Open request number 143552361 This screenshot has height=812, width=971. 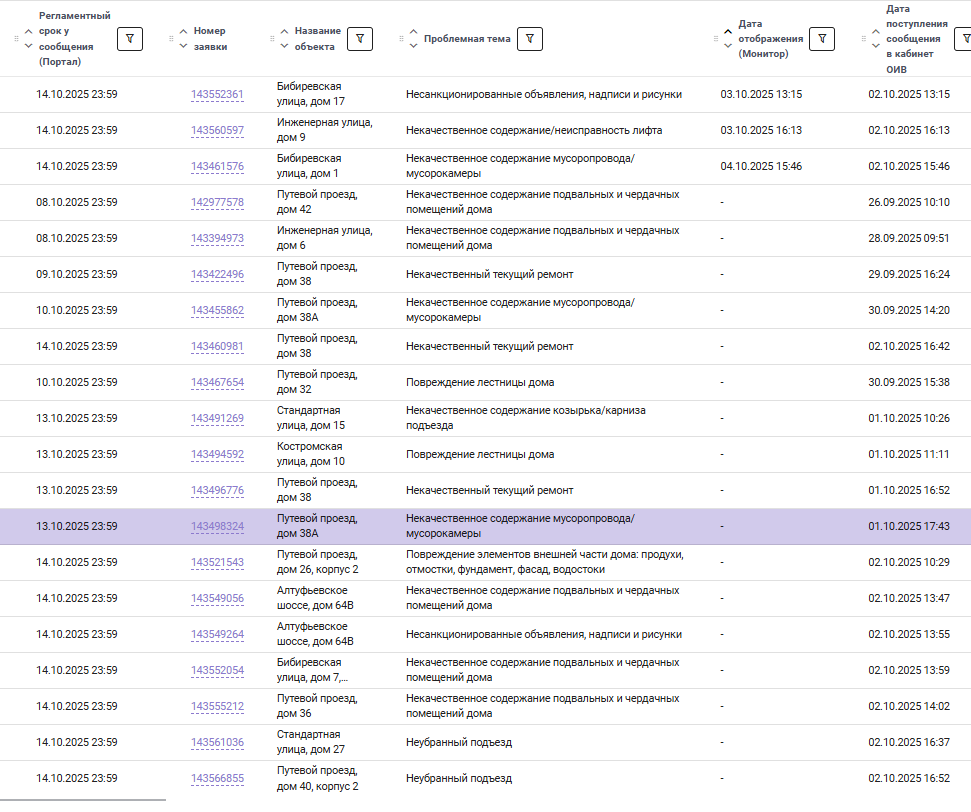pyautogui.click(x=217, y=95)
